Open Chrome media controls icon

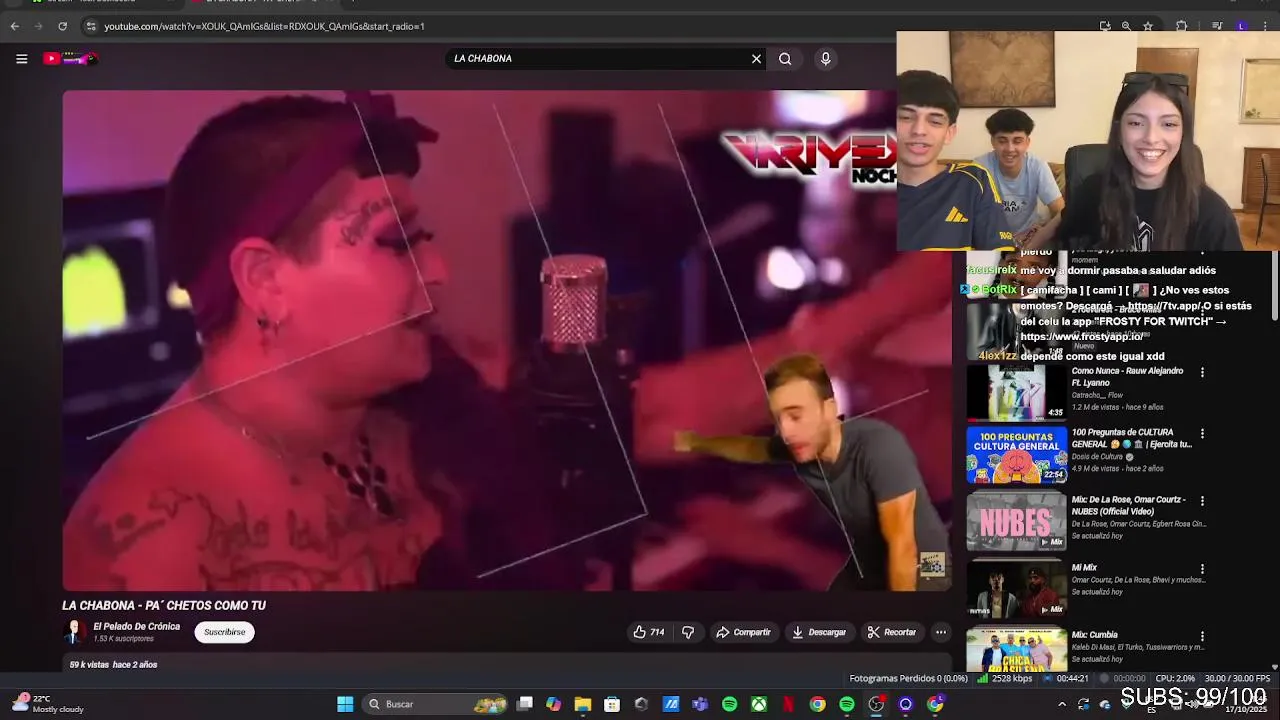pyautogui.click(x=1217, y=26)
